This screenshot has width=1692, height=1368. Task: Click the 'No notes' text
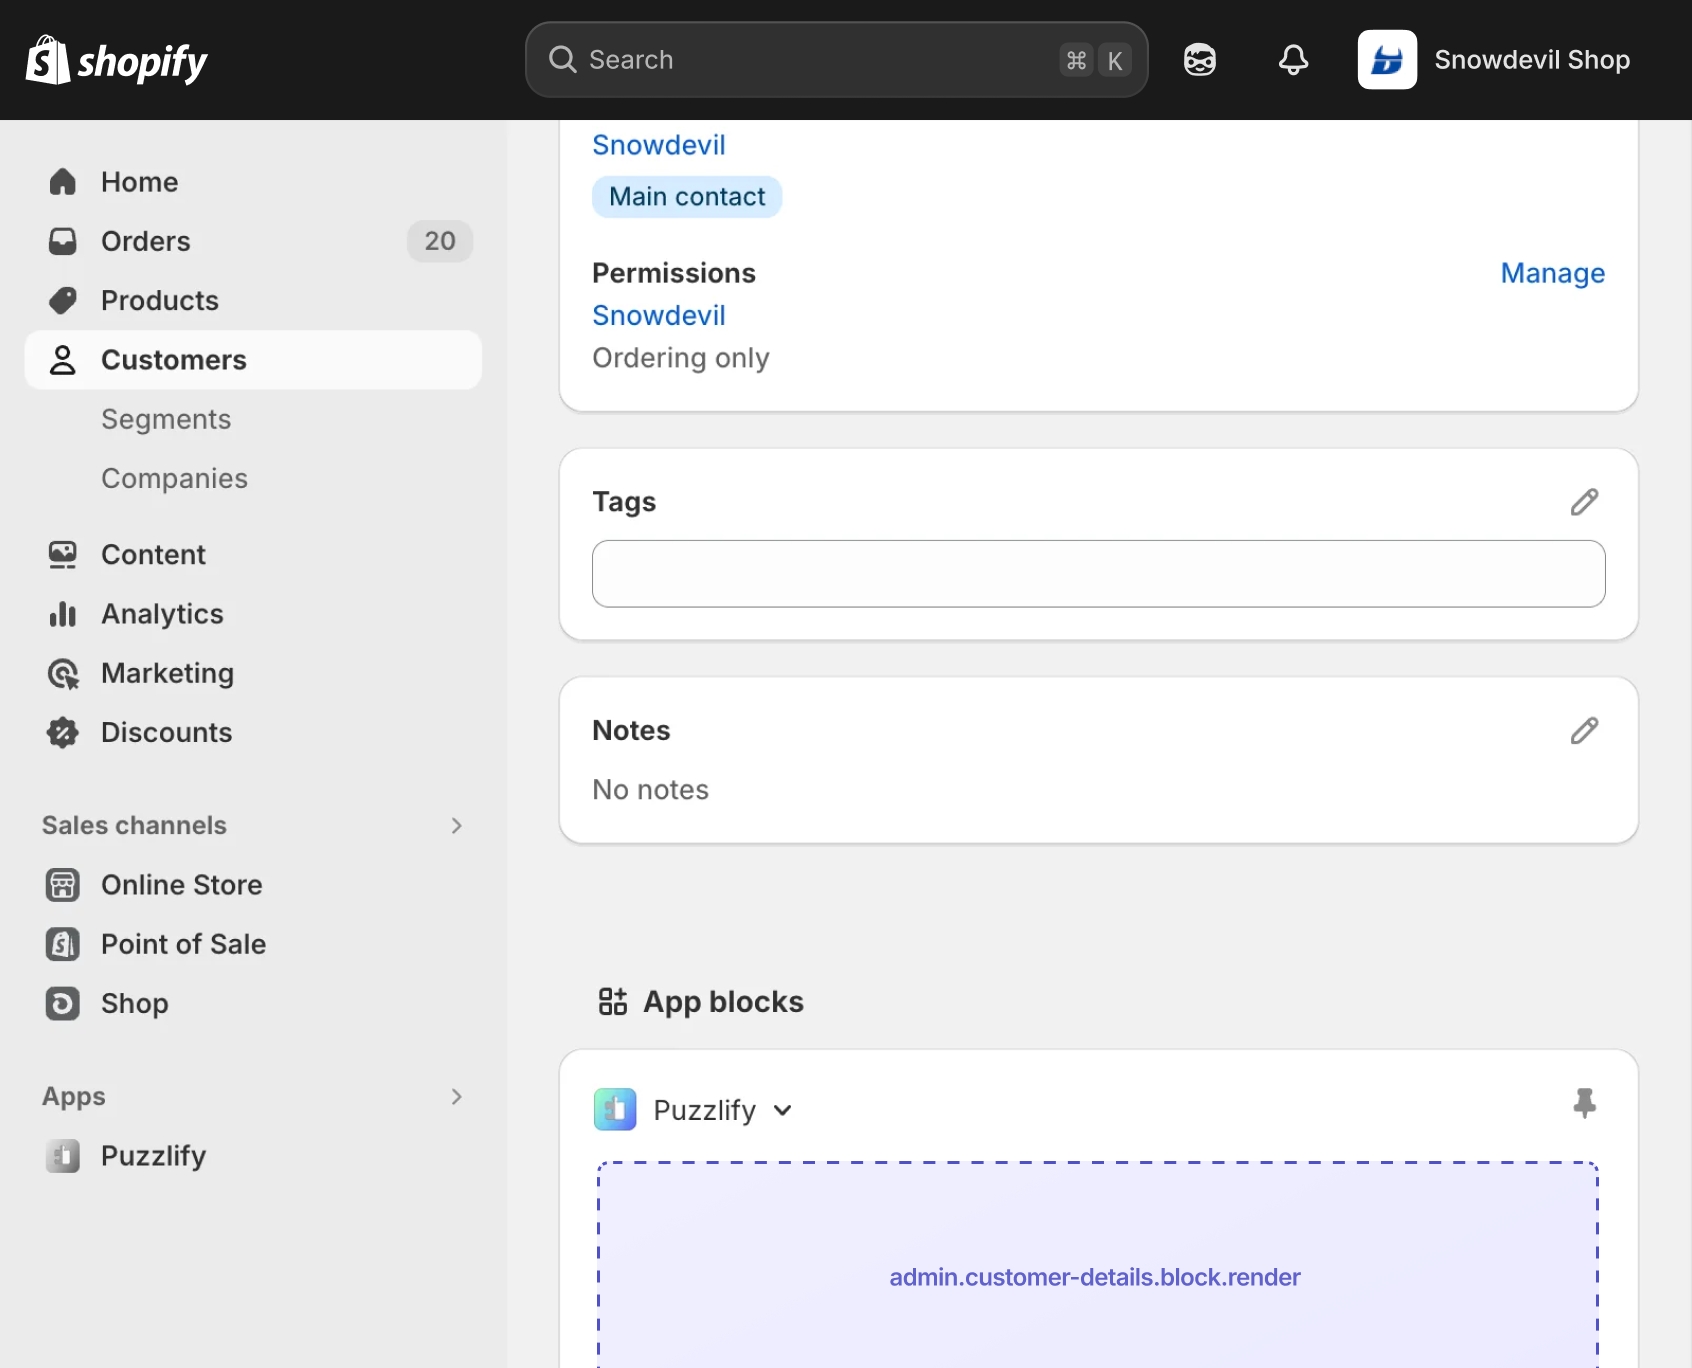click(x=650, y=790)
